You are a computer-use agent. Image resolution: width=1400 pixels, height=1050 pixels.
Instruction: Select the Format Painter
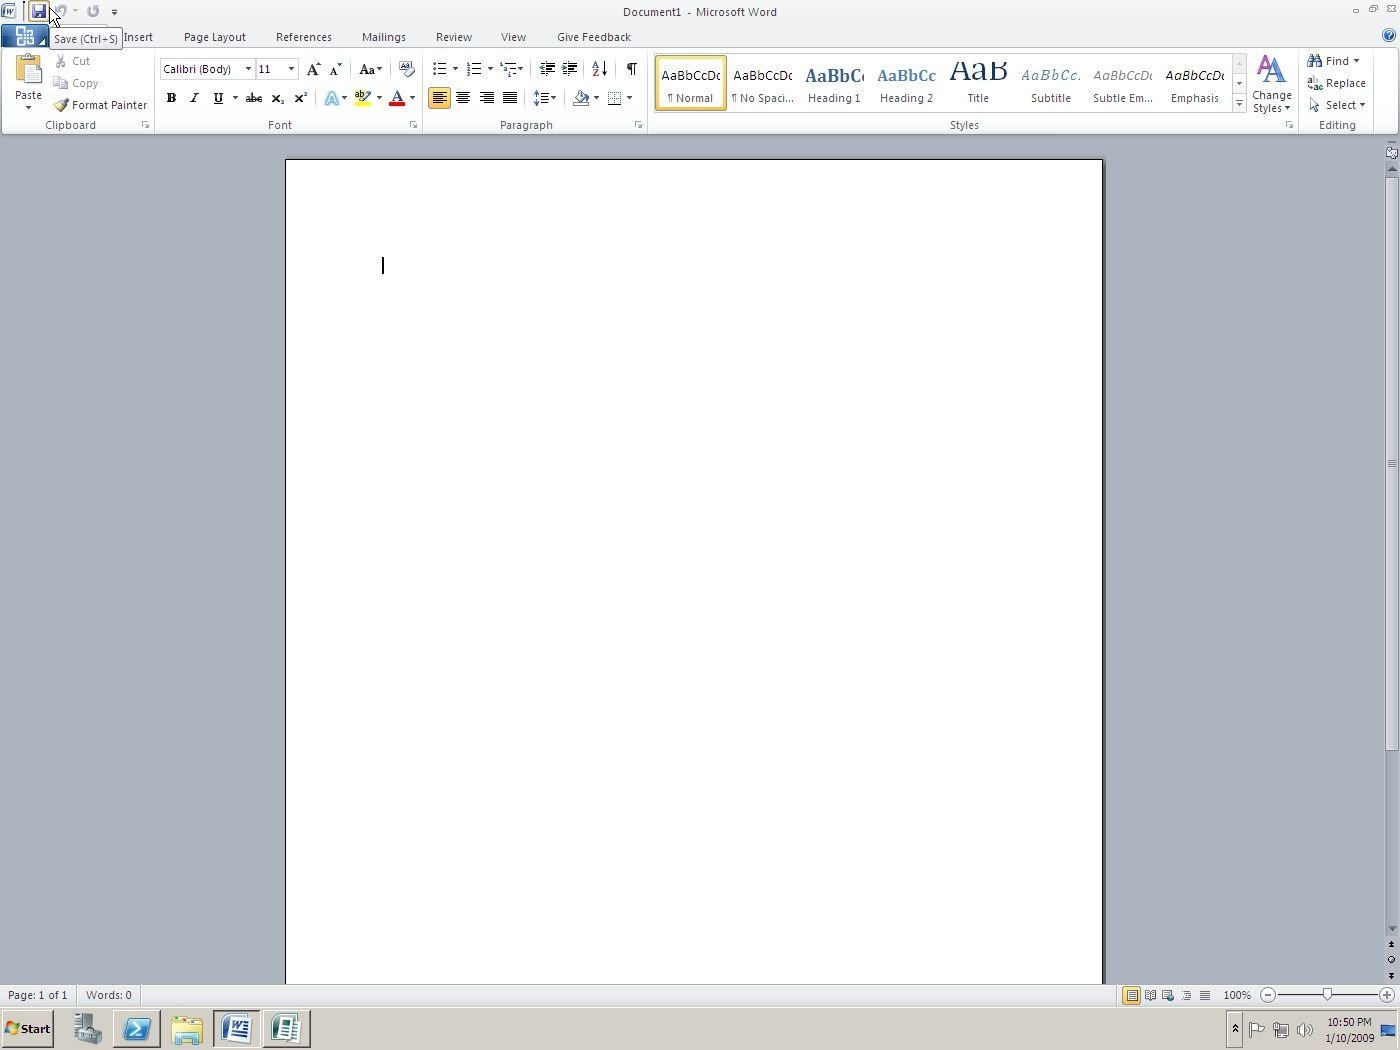click(101, 104)
